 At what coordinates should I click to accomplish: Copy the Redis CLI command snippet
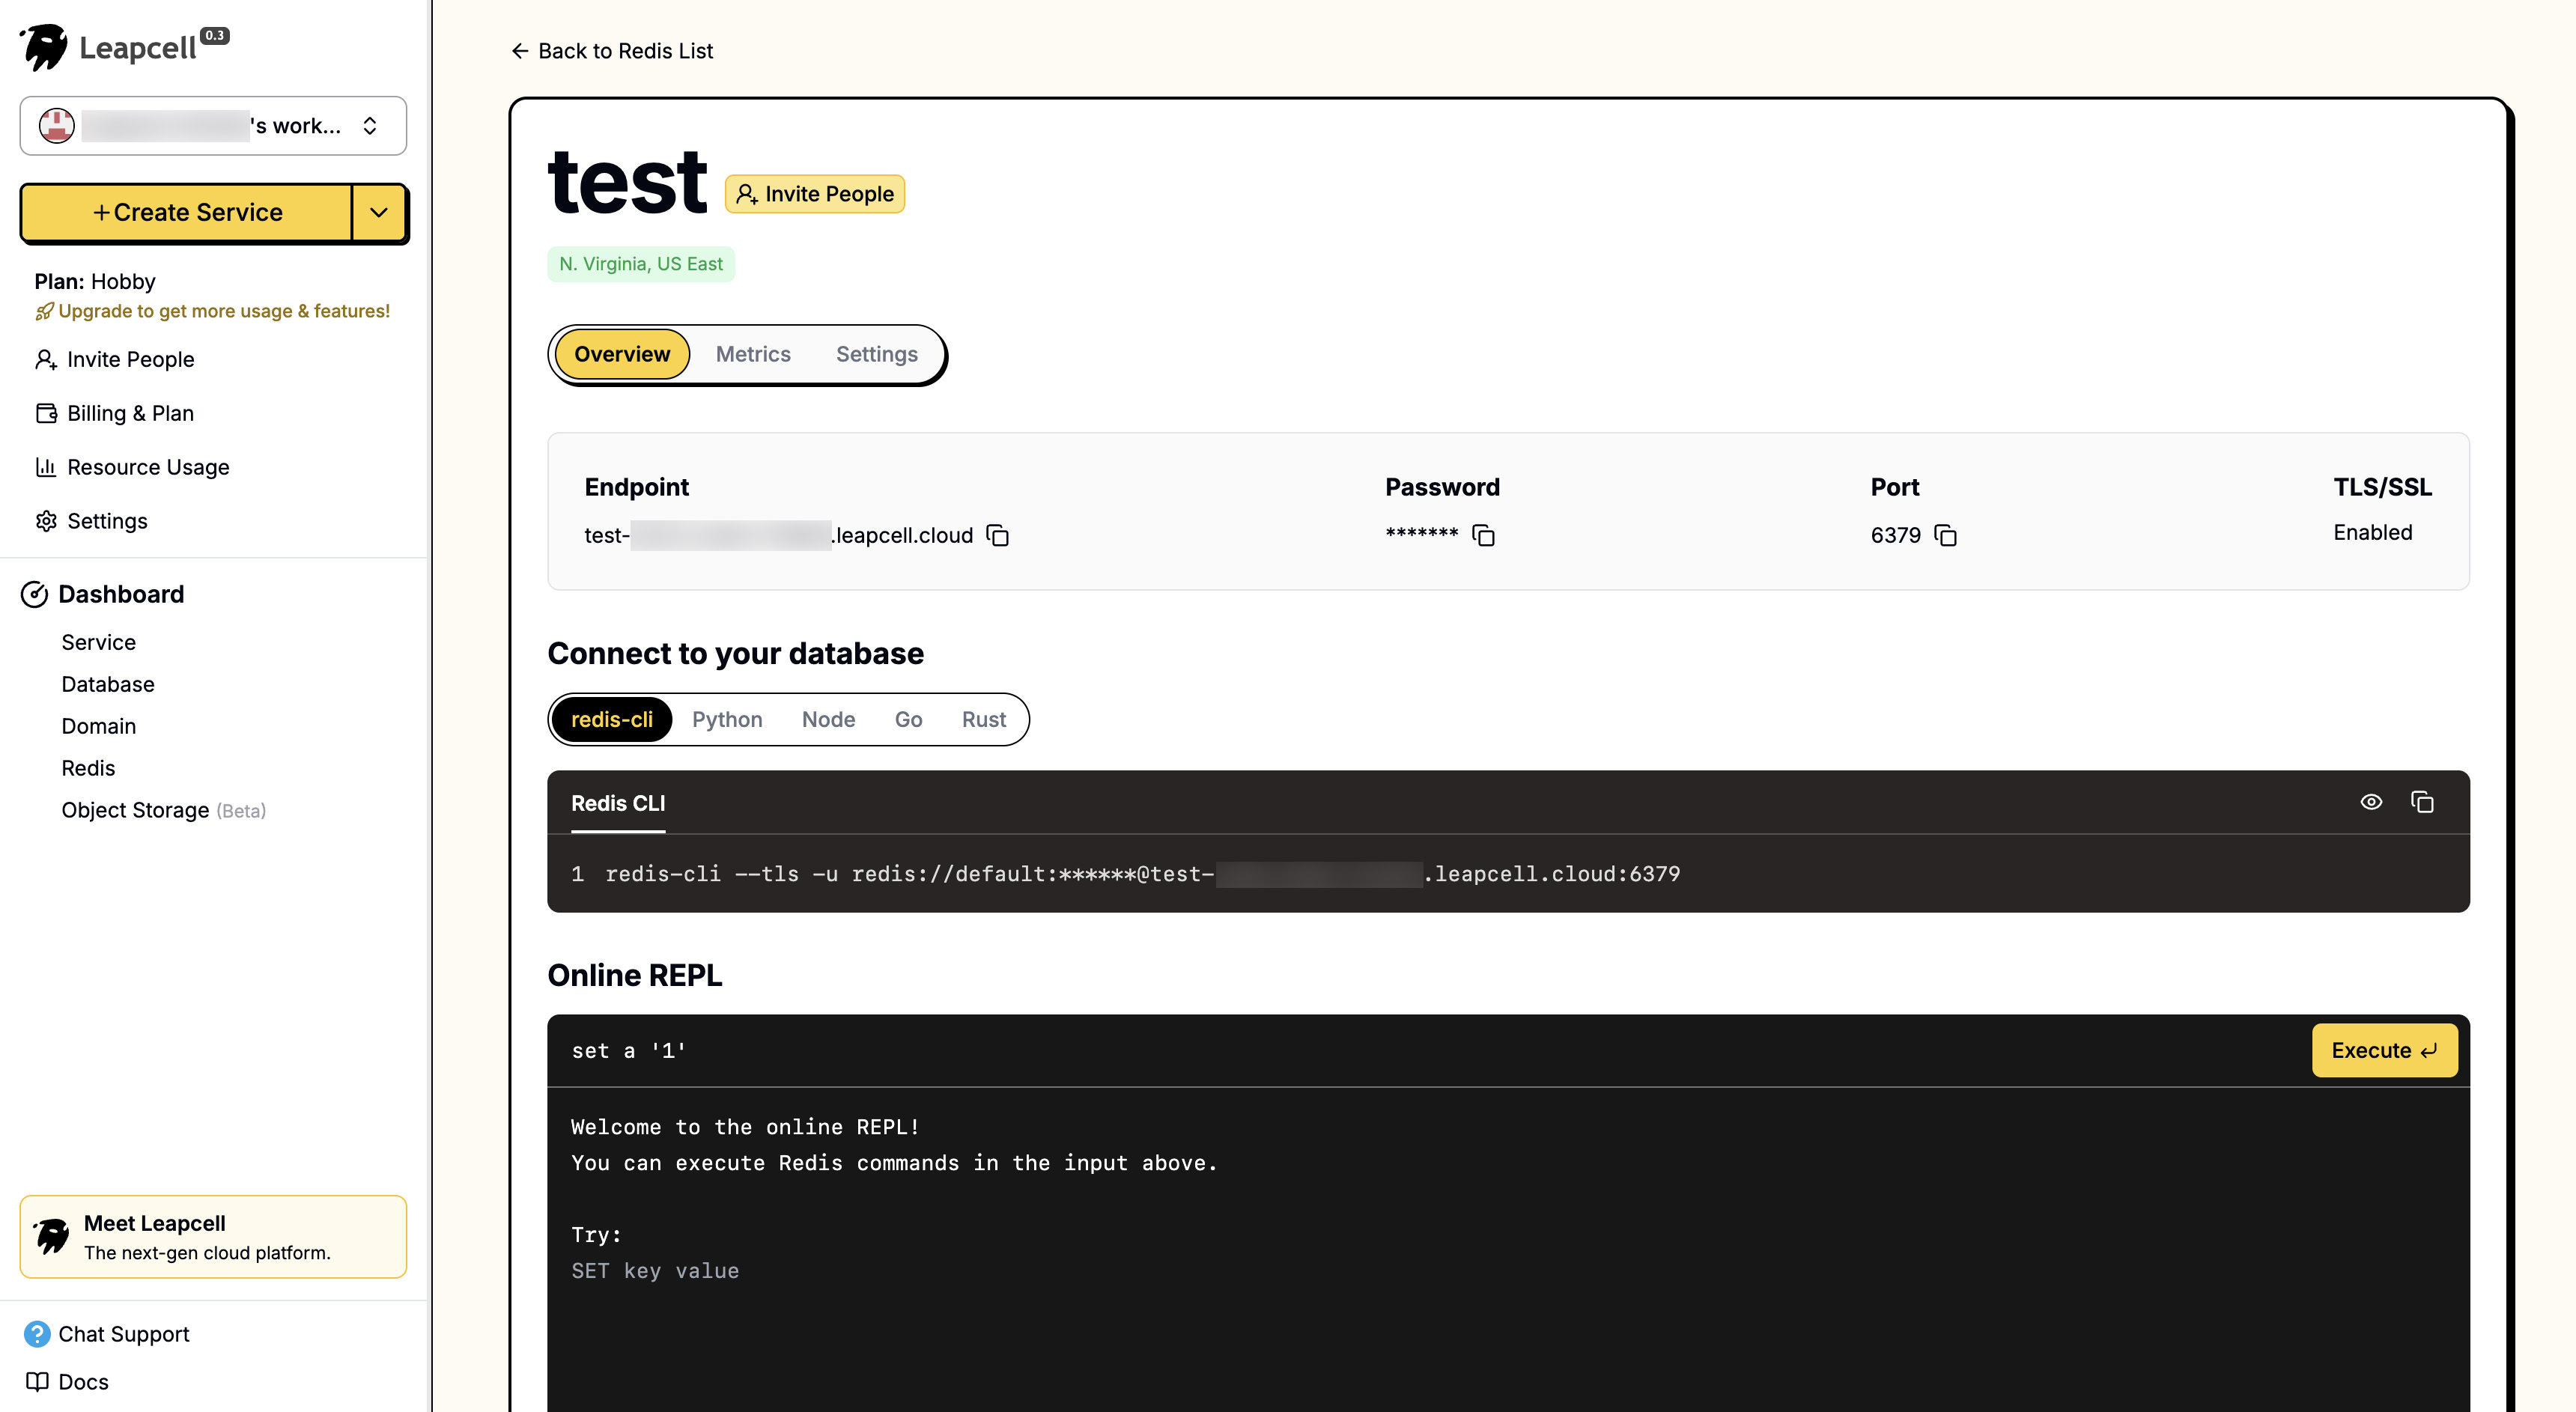tap(2422, 802)
